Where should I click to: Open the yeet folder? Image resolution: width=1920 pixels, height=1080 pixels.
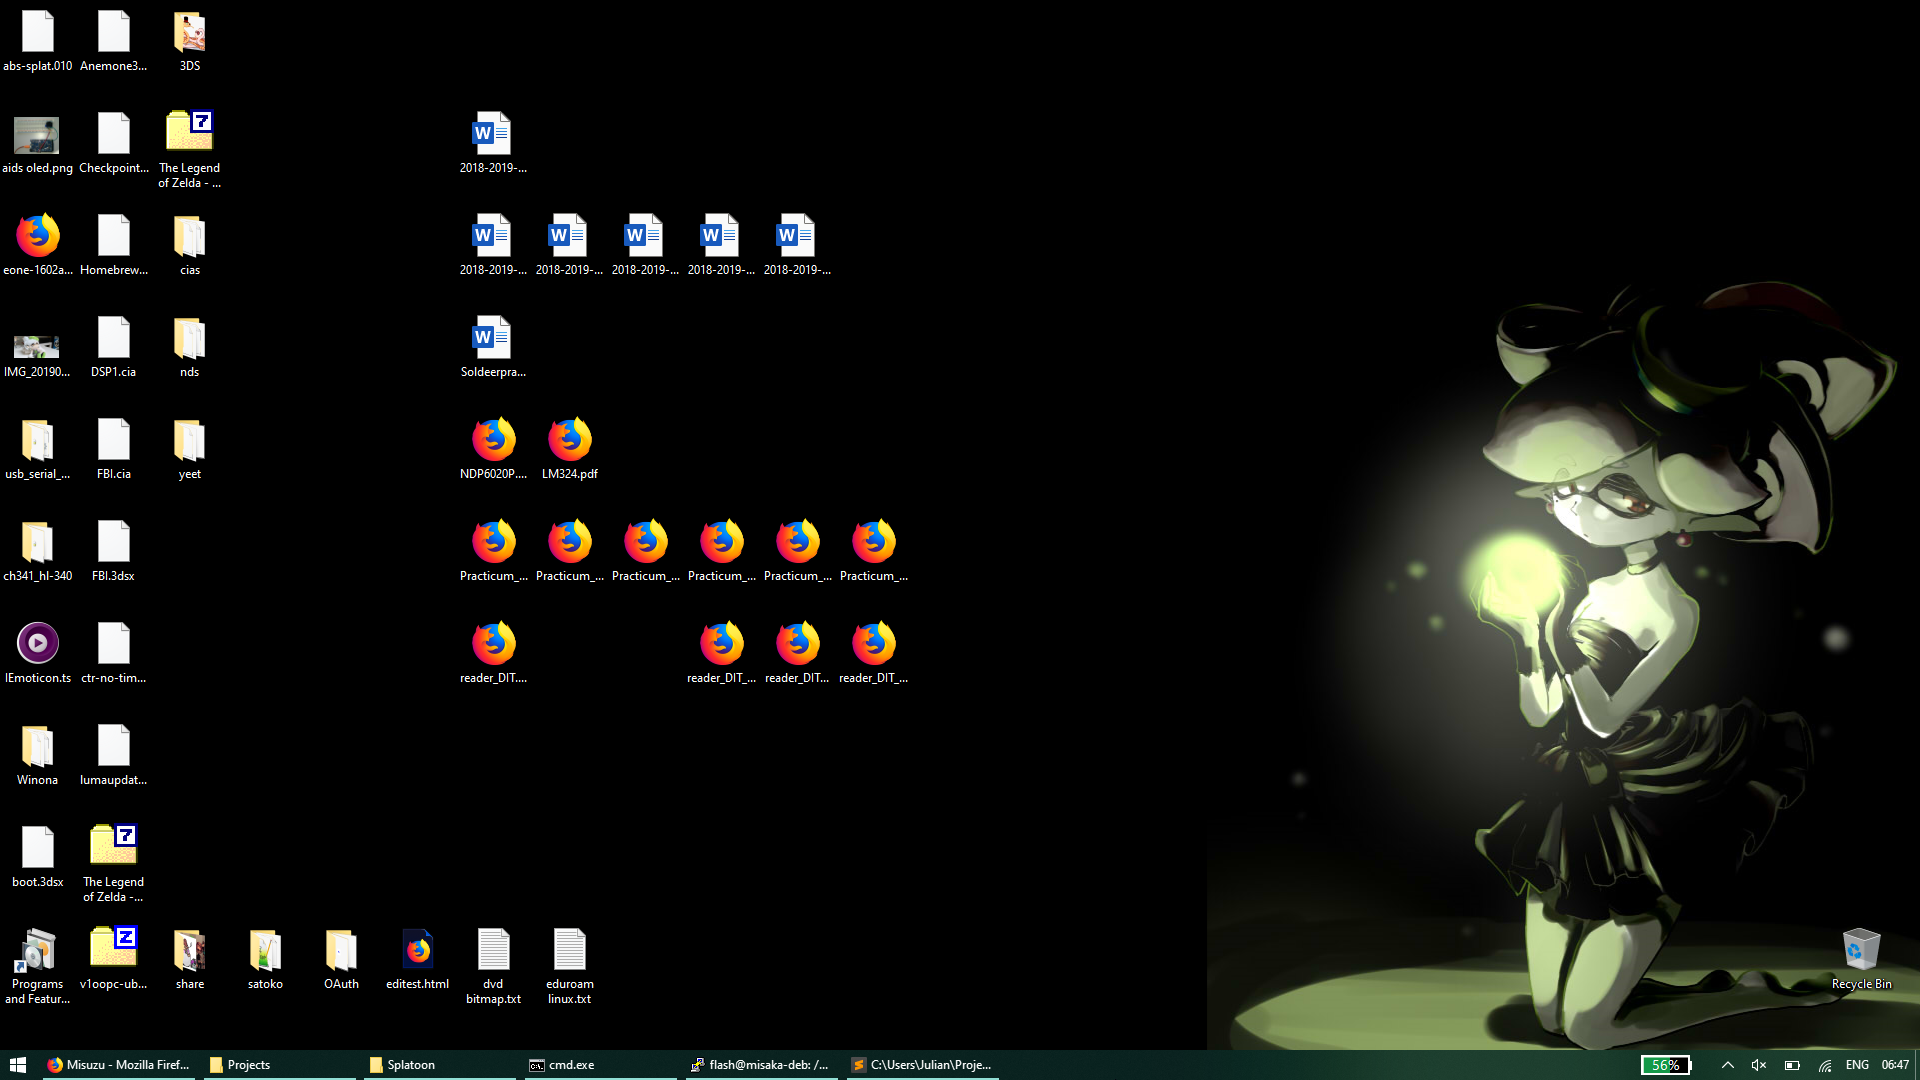[189, 450]
